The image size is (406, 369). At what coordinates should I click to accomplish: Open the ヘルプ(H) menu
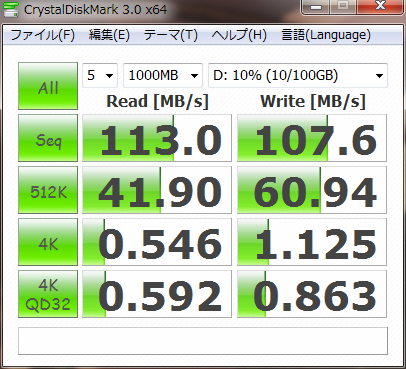[239, 35]
